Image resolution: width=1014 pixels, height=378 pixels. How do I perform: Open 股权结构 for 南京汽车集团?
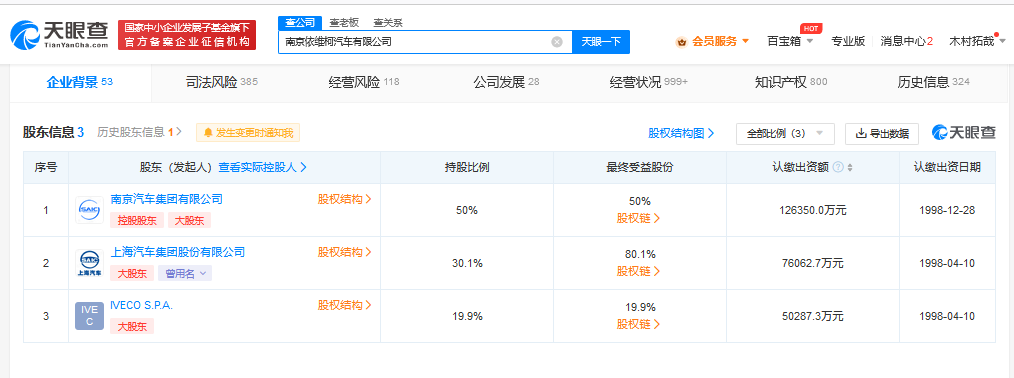tap(344, 199)
